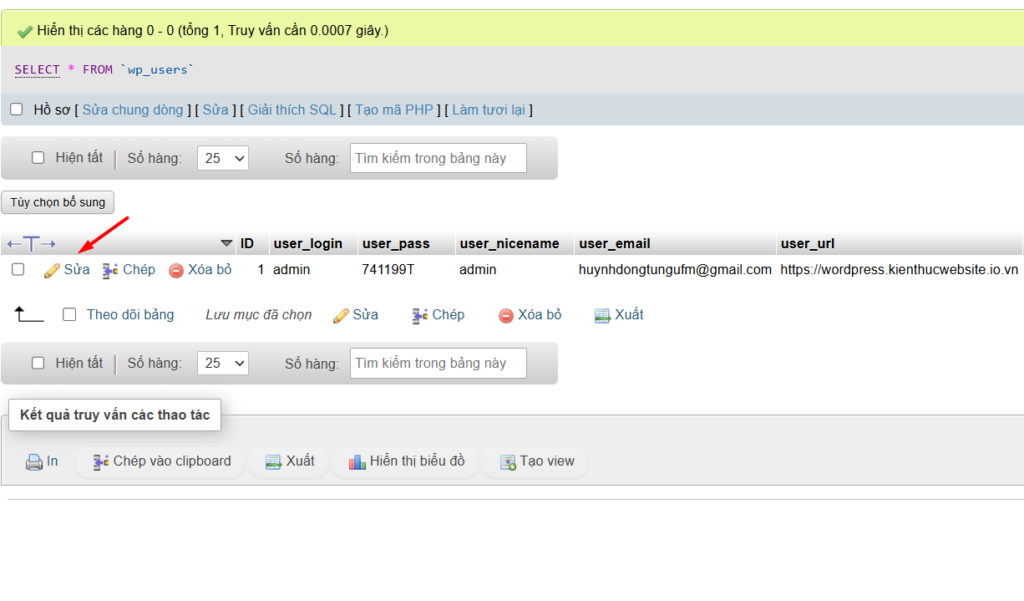1024x601 pixels.
Task: Click the email huynhdongtungufm@gmail.com cell
Action: tap(675, 270)
